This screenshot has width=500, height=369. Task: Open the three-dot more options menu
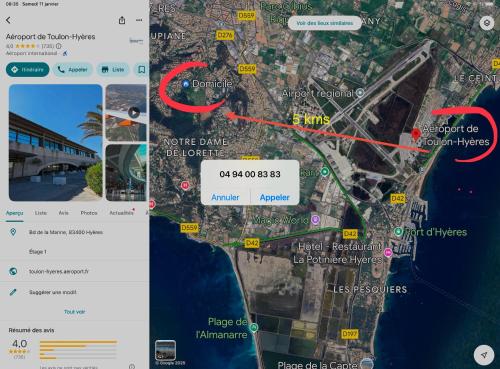(x=139, y=20)
